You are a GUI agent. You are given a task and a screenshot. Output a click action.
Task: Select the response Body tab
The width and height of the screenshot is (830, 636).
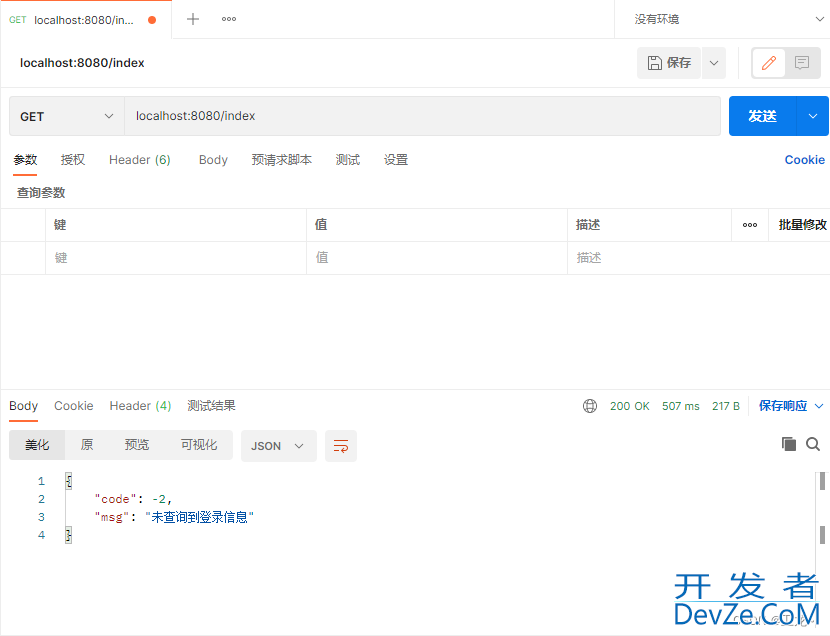click(23, 406)
